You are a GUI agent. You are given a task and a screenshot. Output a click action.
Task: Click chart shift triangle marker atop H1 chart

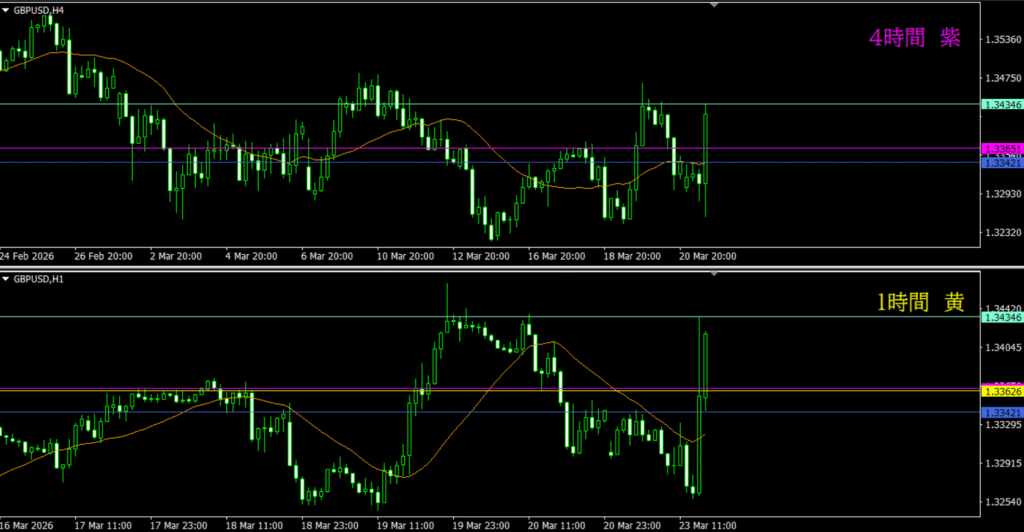coord(713,273)
